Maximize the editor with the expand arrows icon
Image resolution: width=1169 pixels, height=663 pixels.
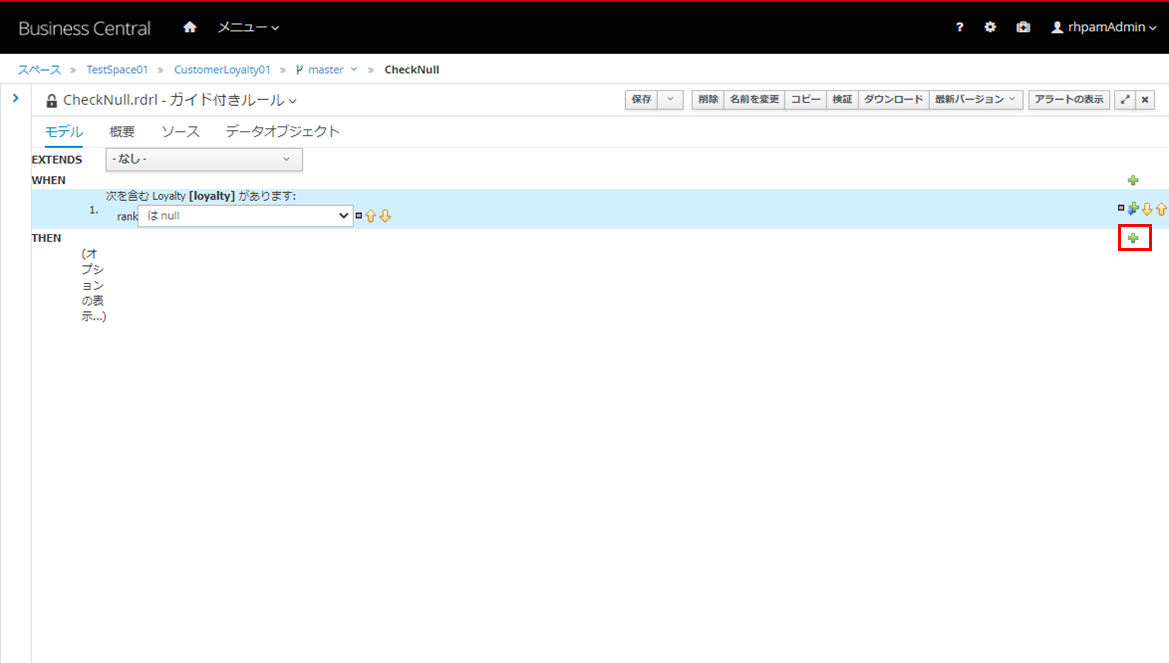pyautogui.click(x=1125, y=99)
